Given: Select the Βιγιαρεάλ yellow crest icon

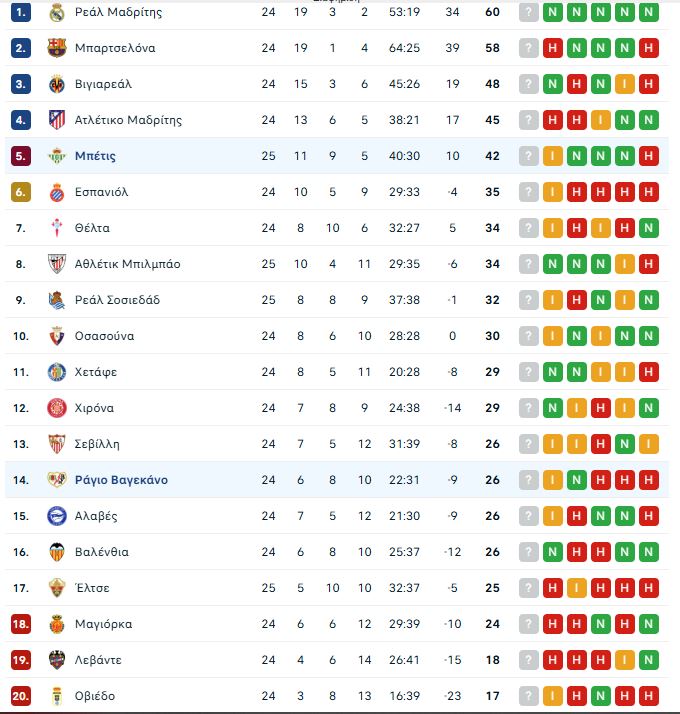Looking at the screenshot, I should pyautogui.click(x=57, y=84).
